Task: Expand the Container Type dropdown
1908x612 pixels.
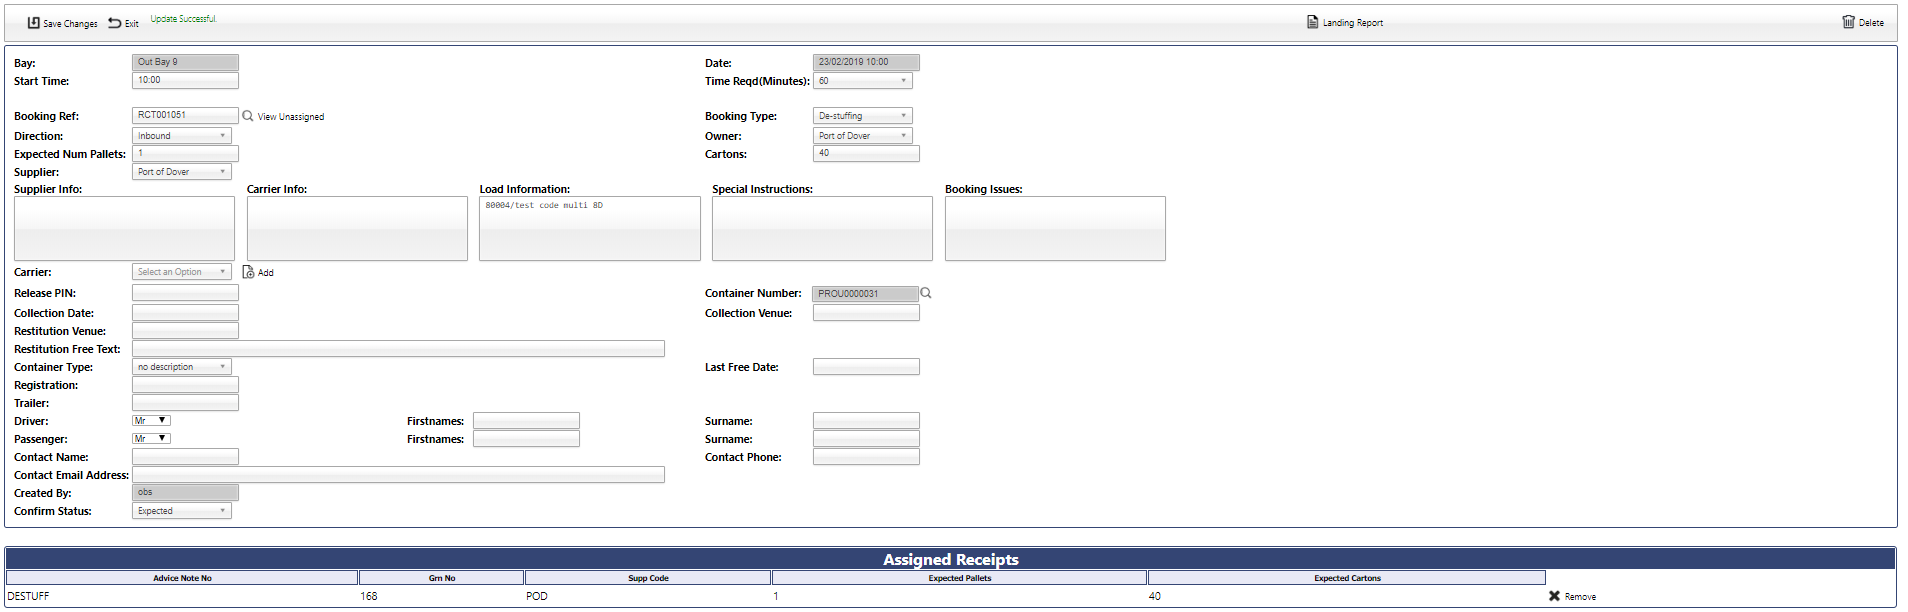Action: (182, 367)
